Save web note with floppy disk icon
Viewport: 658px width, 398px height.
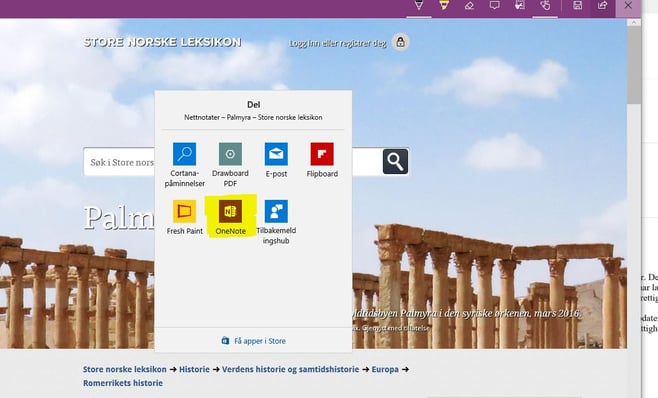pyautogui.click(x=578, y=6)
